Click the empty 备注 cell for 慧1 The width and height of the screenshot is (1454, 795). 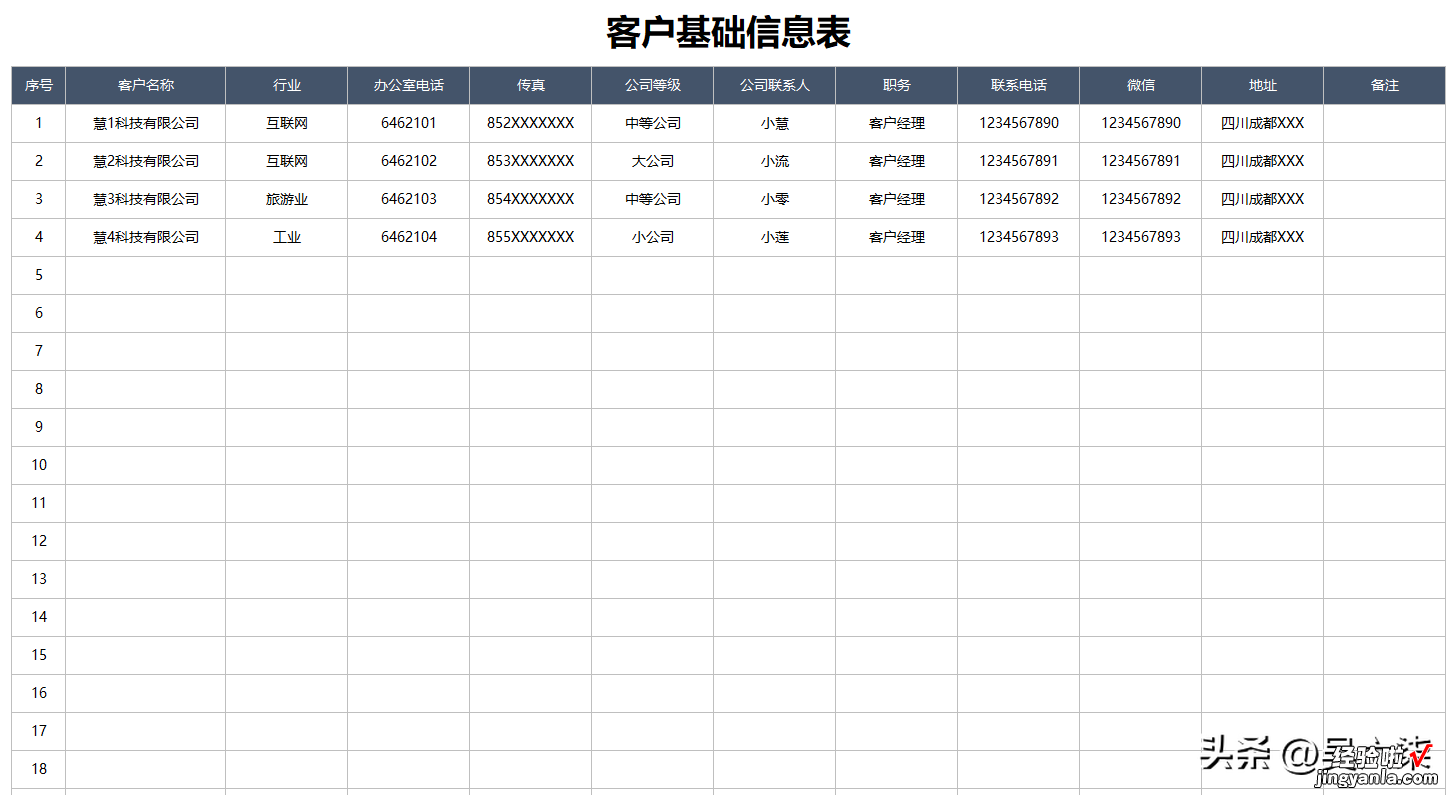pyautogui.click(x=1385, y=123)
